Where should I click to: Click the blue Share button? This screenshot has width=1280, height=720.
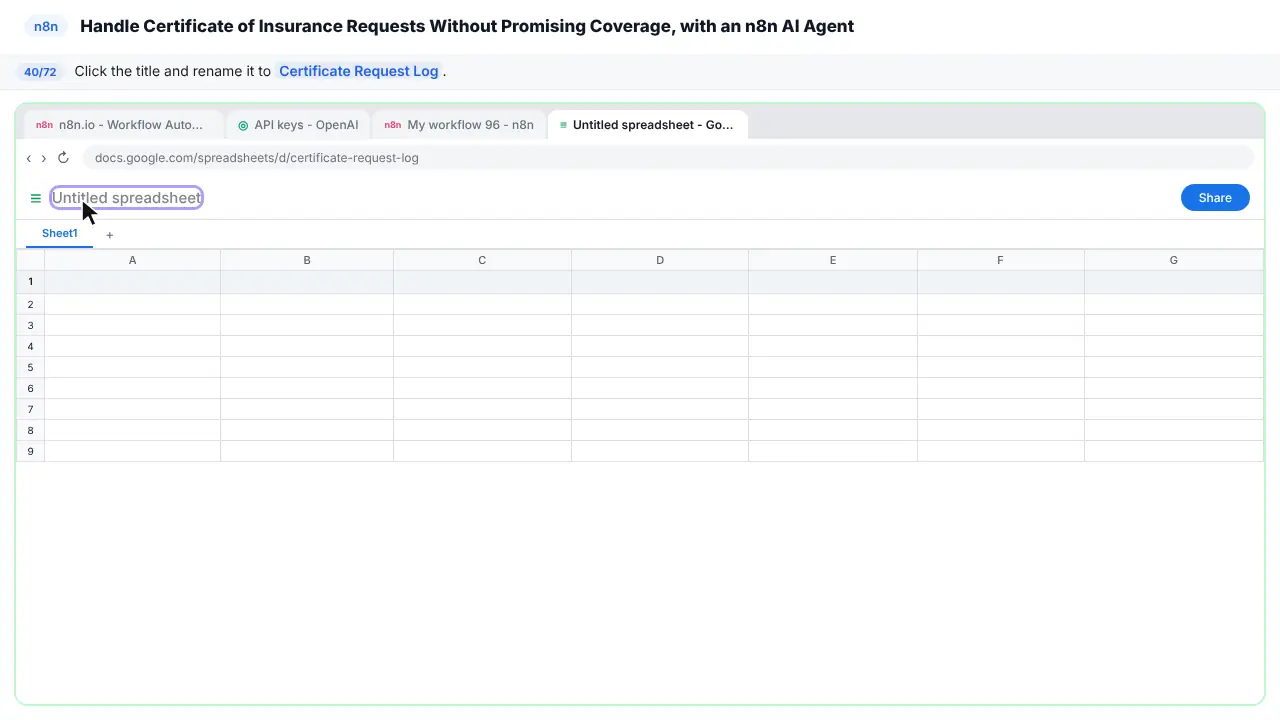point(1215,198)
